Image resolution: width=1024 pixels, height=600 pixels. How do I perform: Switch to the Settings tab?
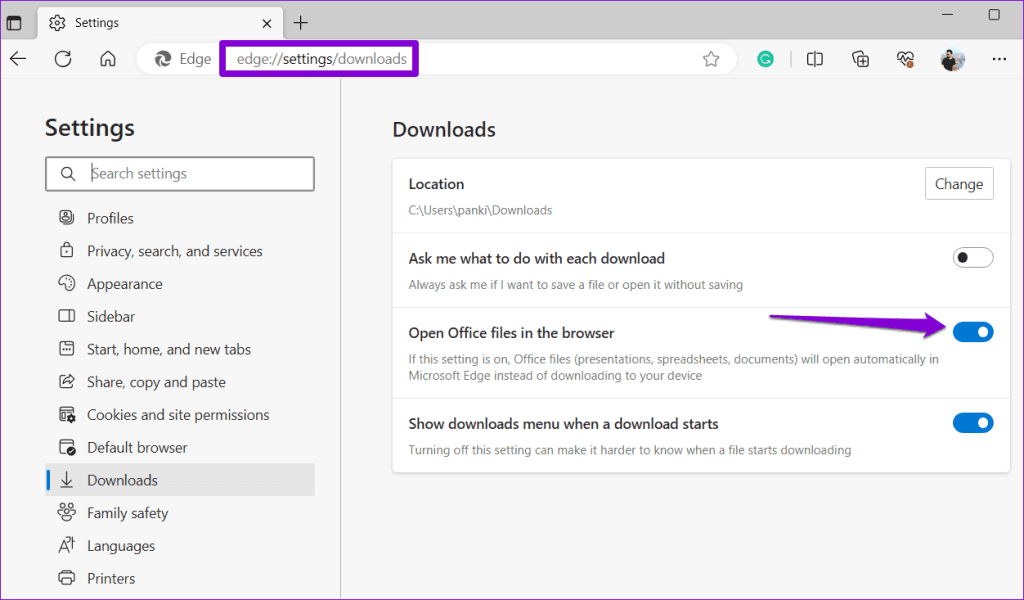pyautogui.click(x=140, y=22)
